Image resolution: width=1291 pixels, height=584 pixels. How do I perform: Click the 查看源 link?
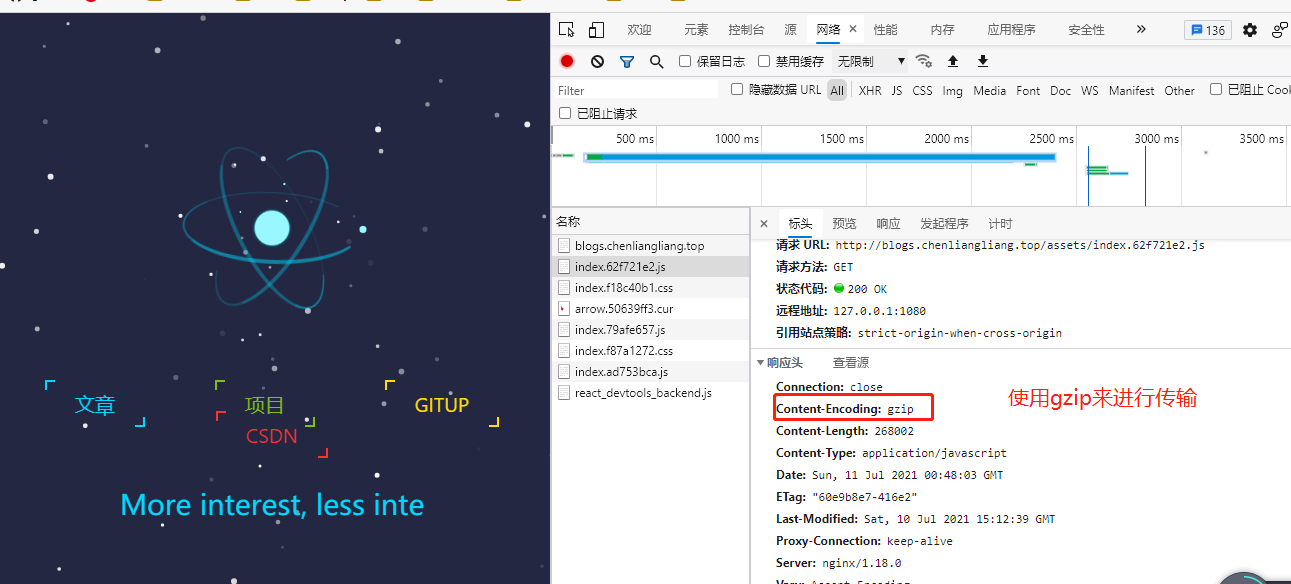(x=850, y=362)
